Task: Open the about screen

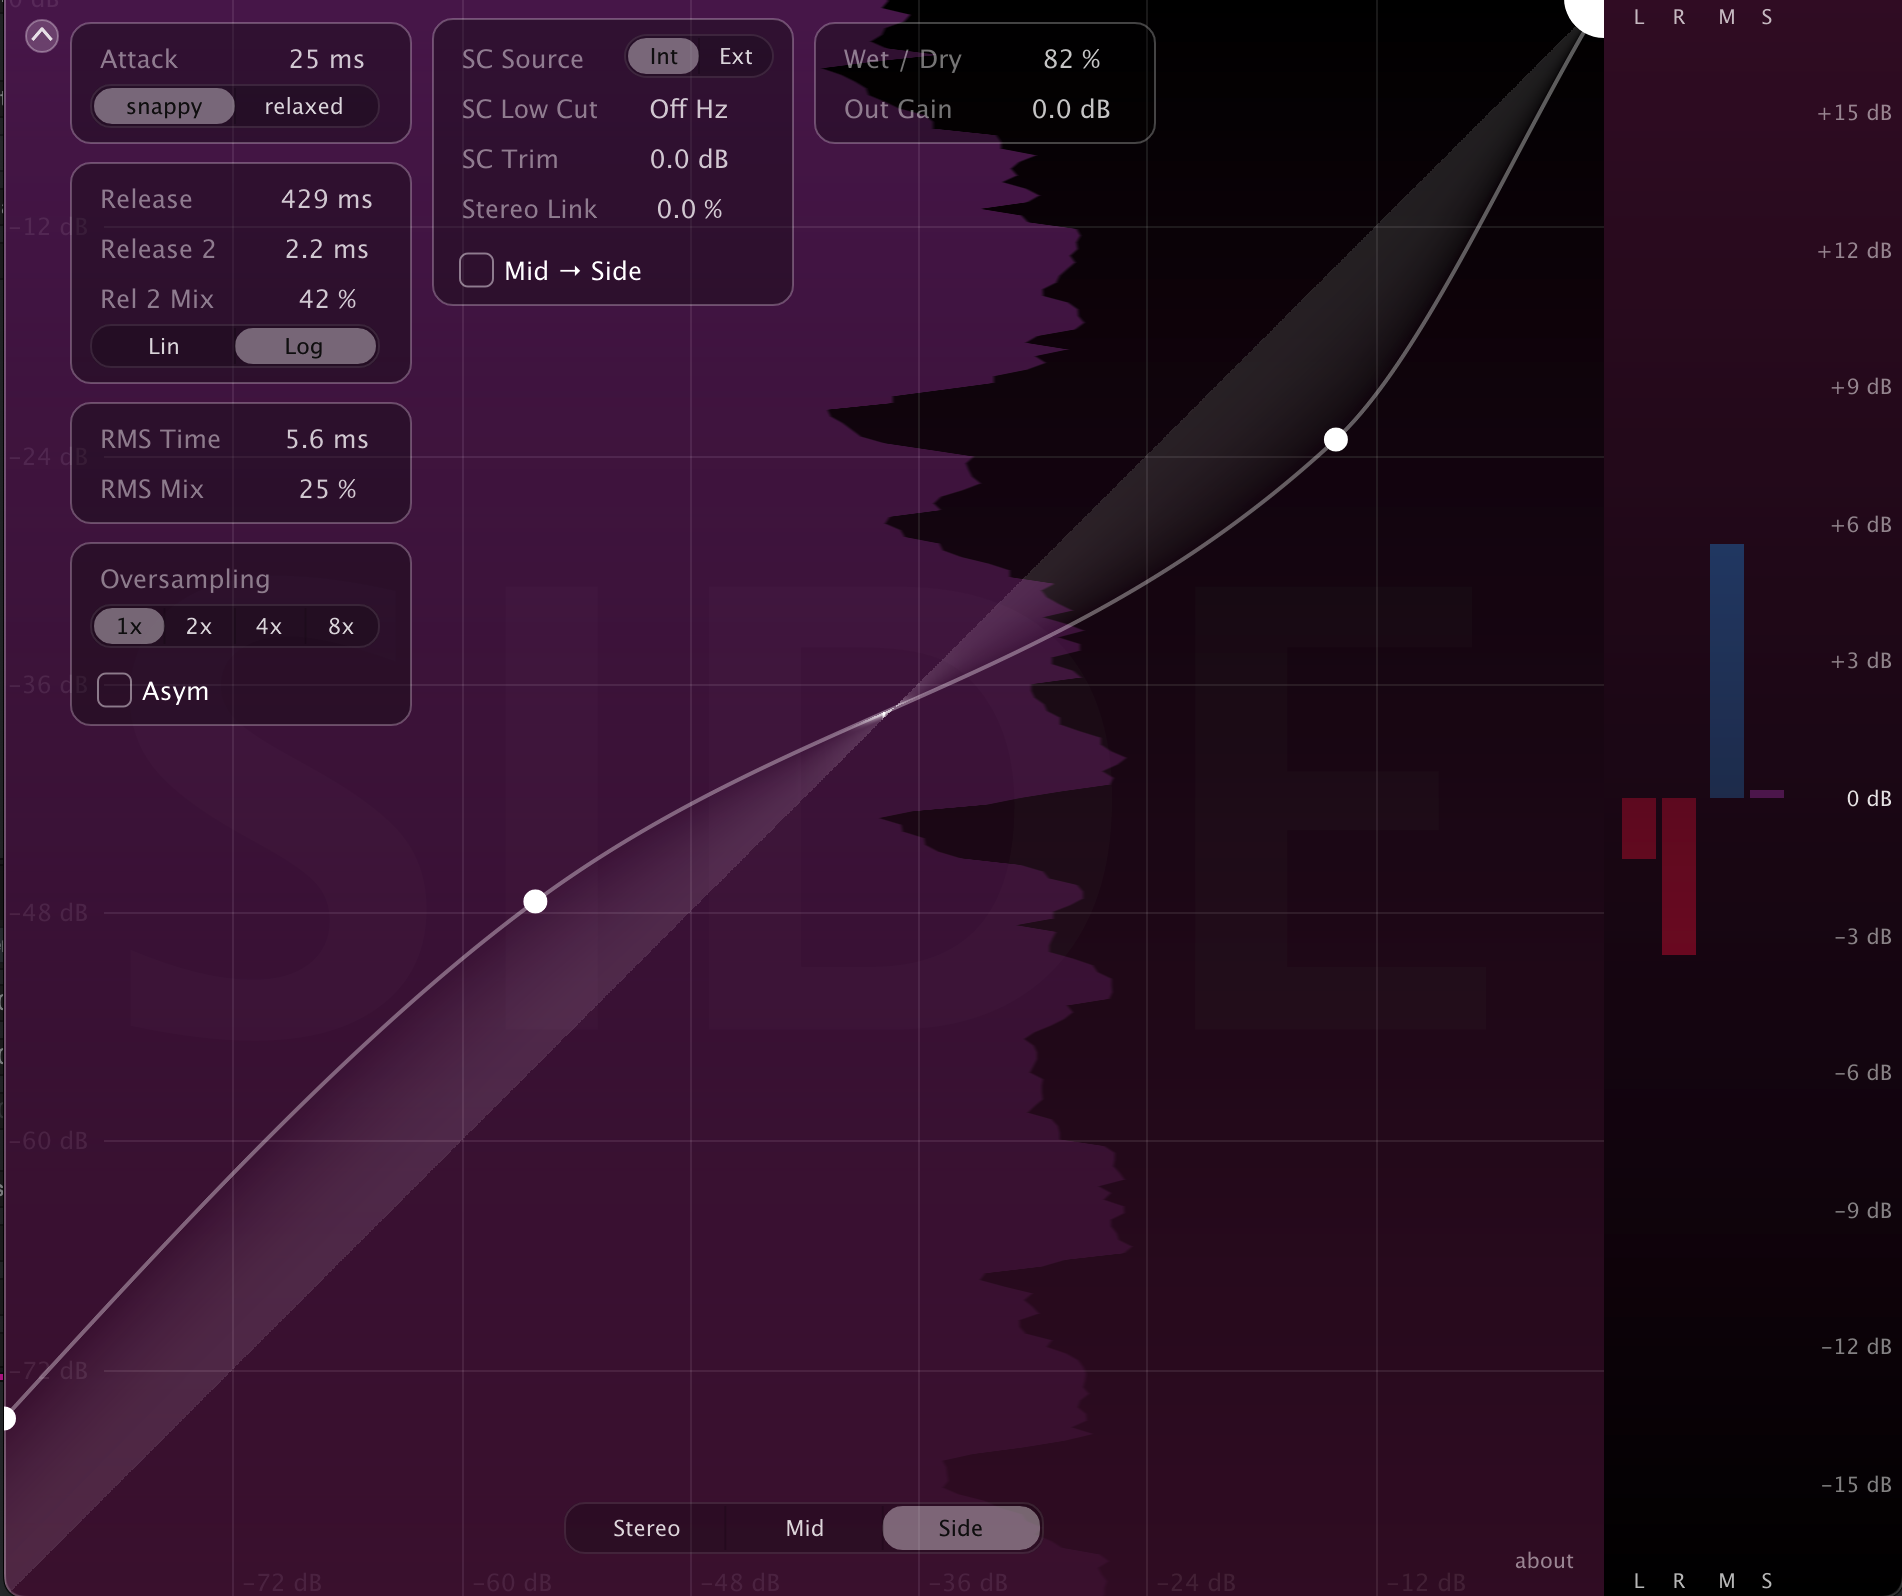Action: [x=1543, y=1560]
